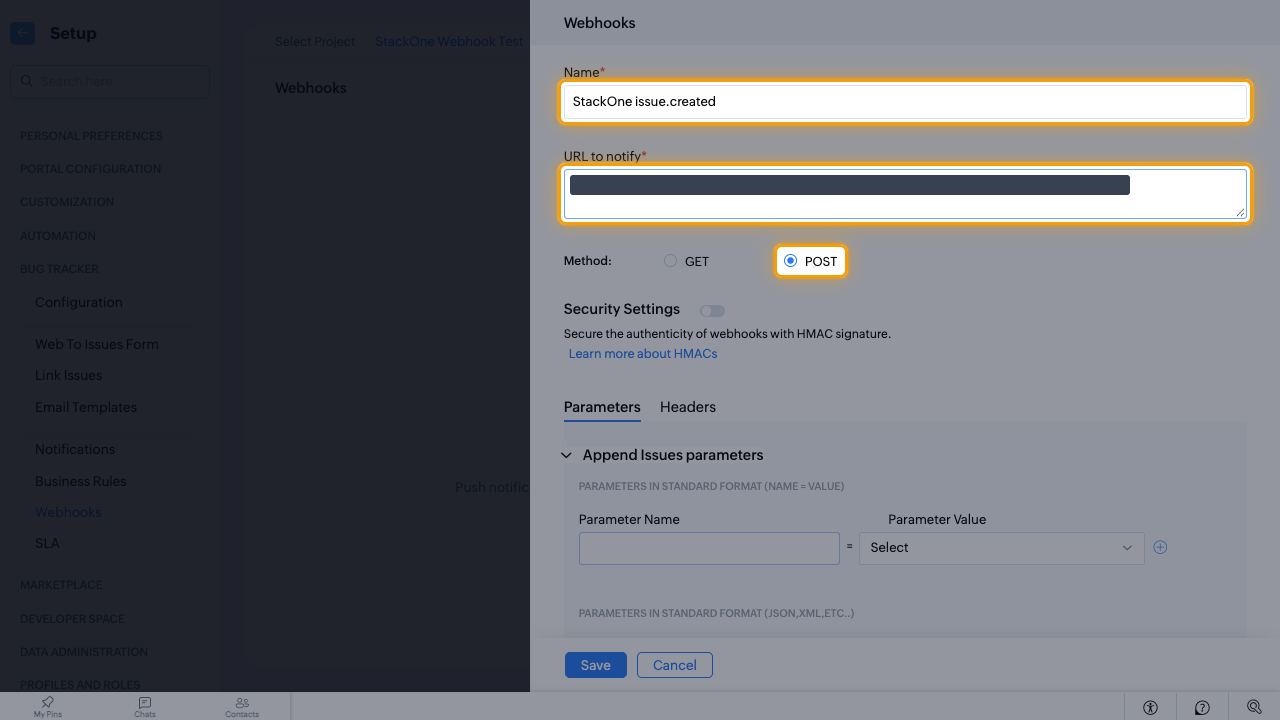Click the Parameter Name input field
Viewport: 1280px width, 720px height.
click(709, 548)
